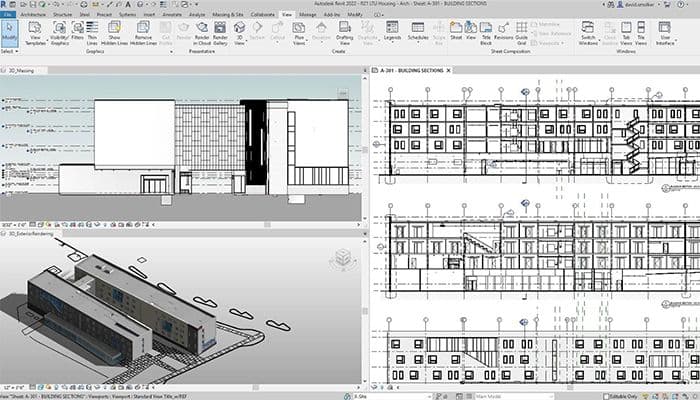This screenshot has height=400, width=700.
Task: Switch to the Collaborate ribbon tab
Action: [264, 16]
